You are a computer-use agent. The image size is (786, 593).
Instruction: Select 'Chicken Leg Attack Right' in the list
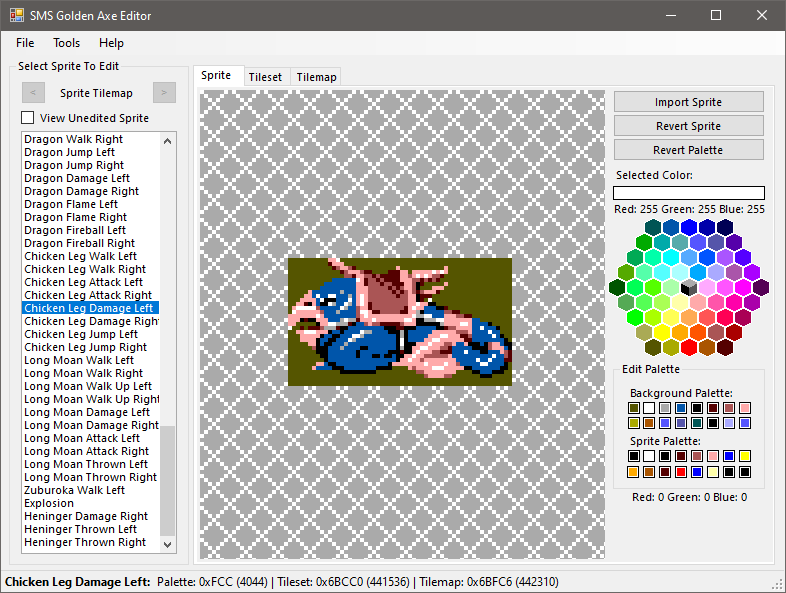(x=88, y=296)
